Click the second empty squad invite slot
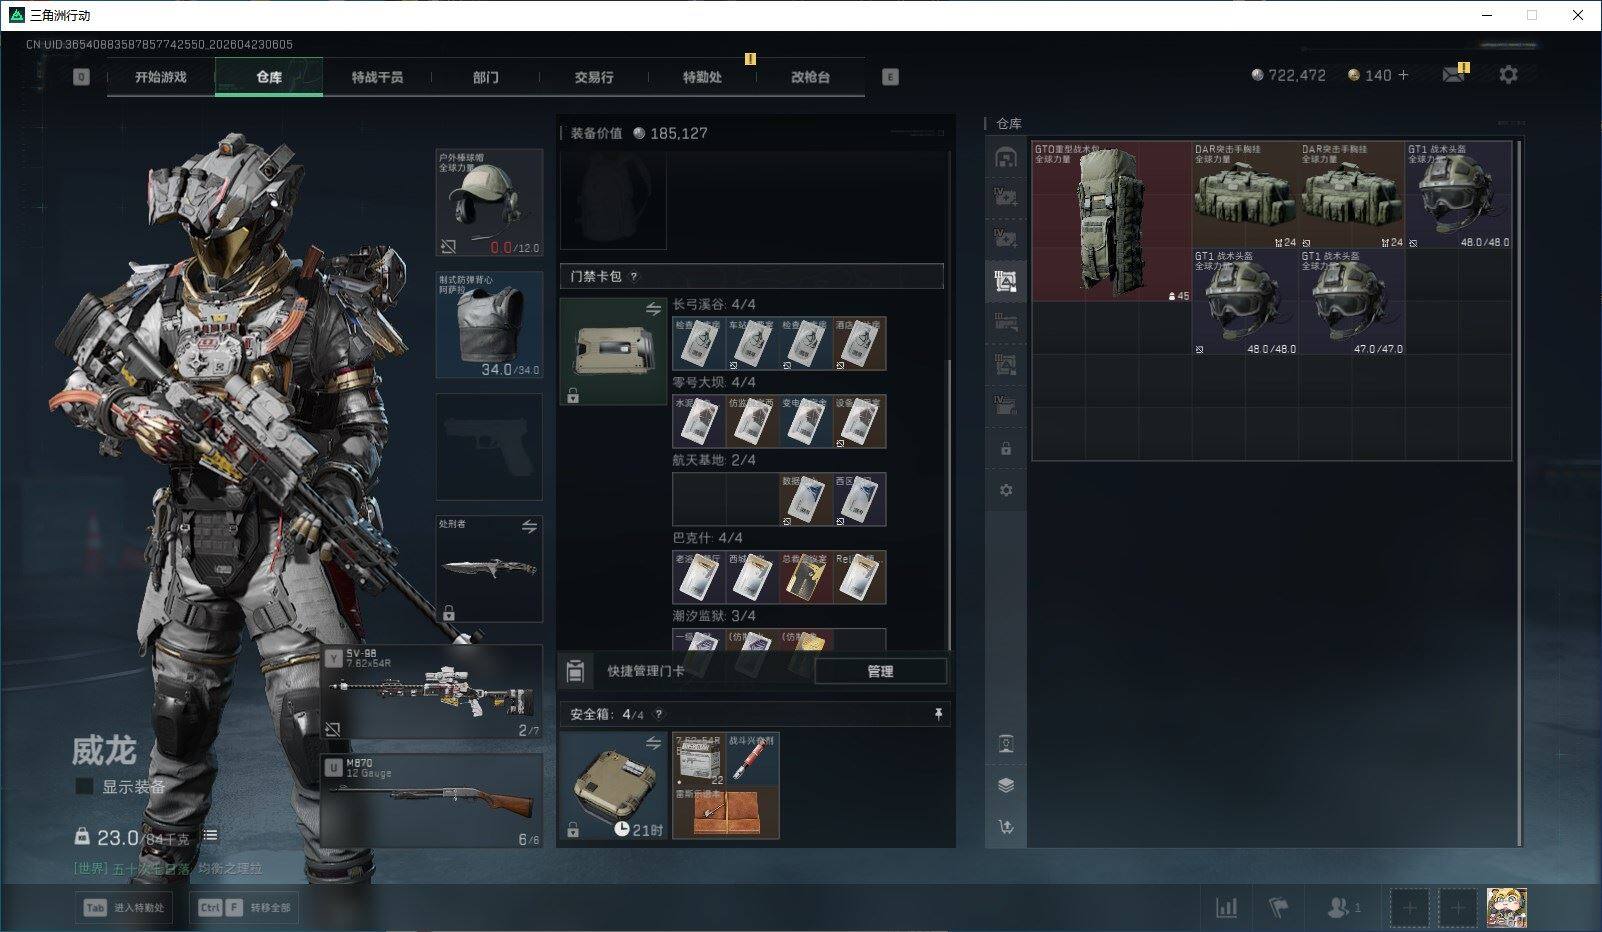Viewport: 1602px width, 932px height. 1458,908
